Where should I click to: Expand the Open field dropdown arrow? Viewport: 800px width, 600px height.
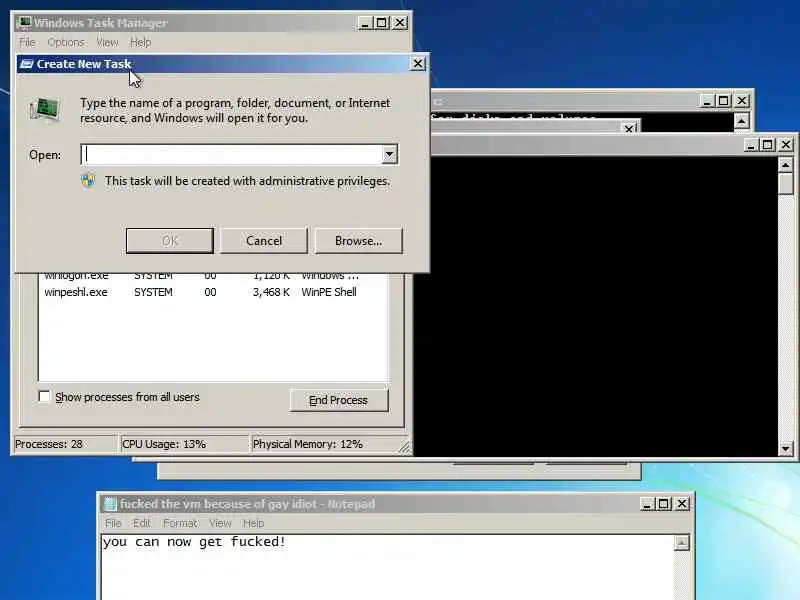pyautogui.click(x=389, y=154)
